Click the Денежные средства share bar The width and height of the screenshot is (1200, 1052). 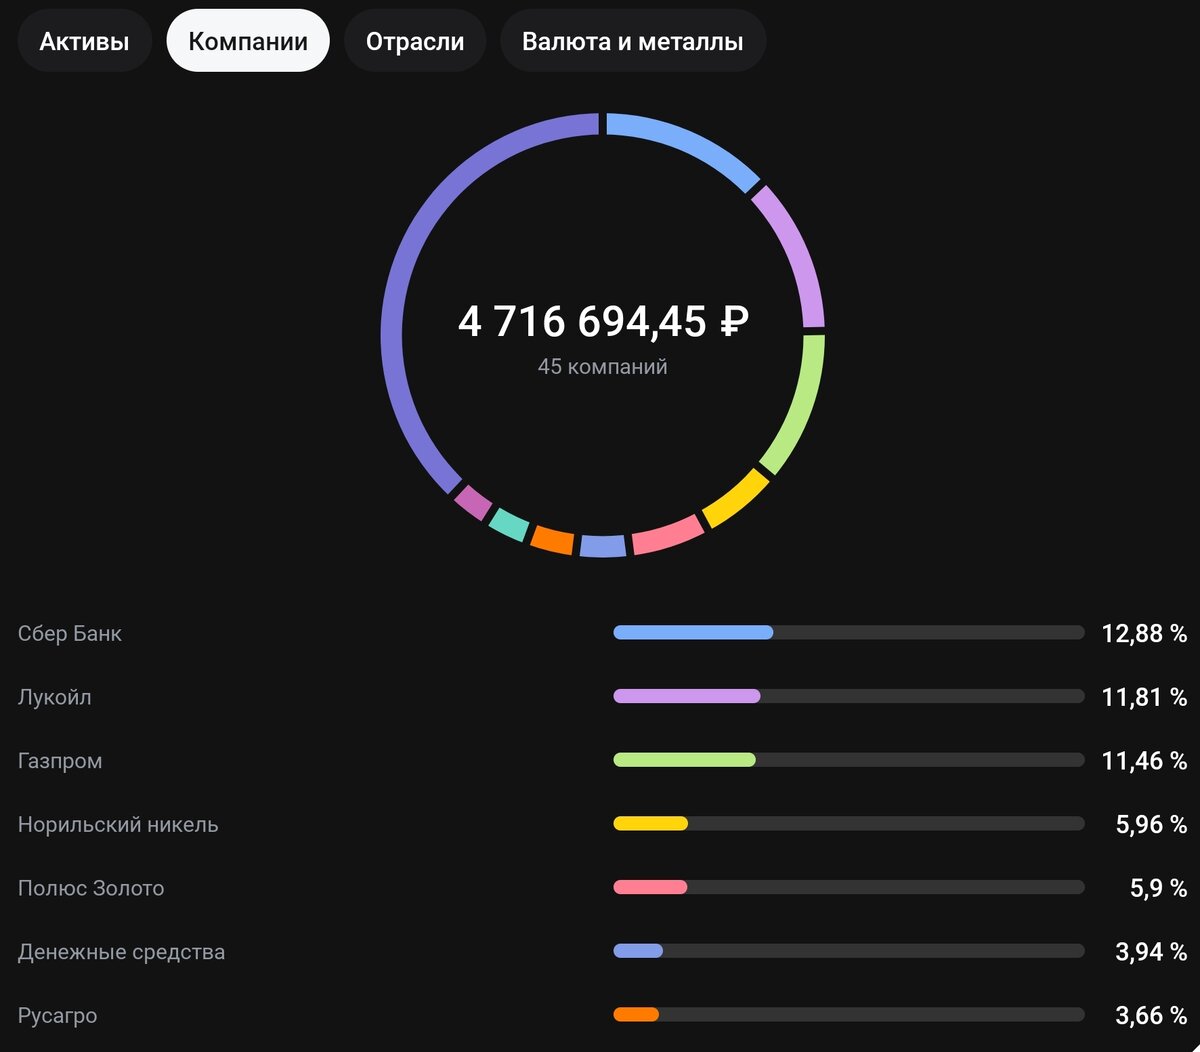point(849,951)
